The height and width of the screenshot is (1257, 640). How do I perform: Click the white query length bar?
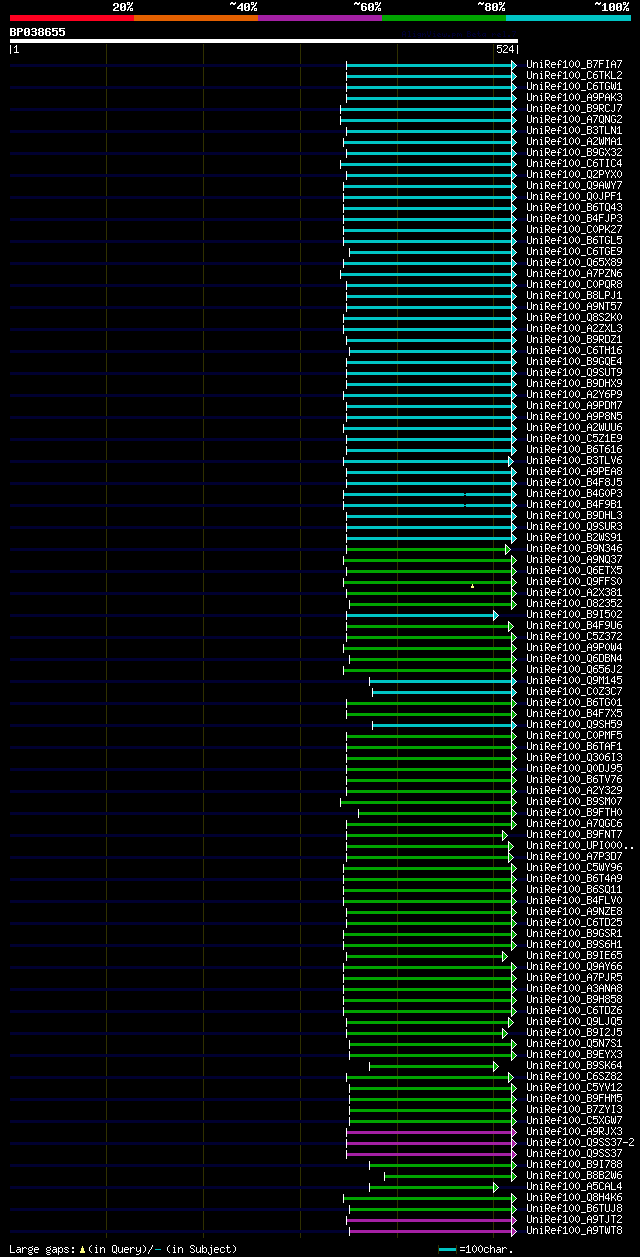[x=264, y=41]
